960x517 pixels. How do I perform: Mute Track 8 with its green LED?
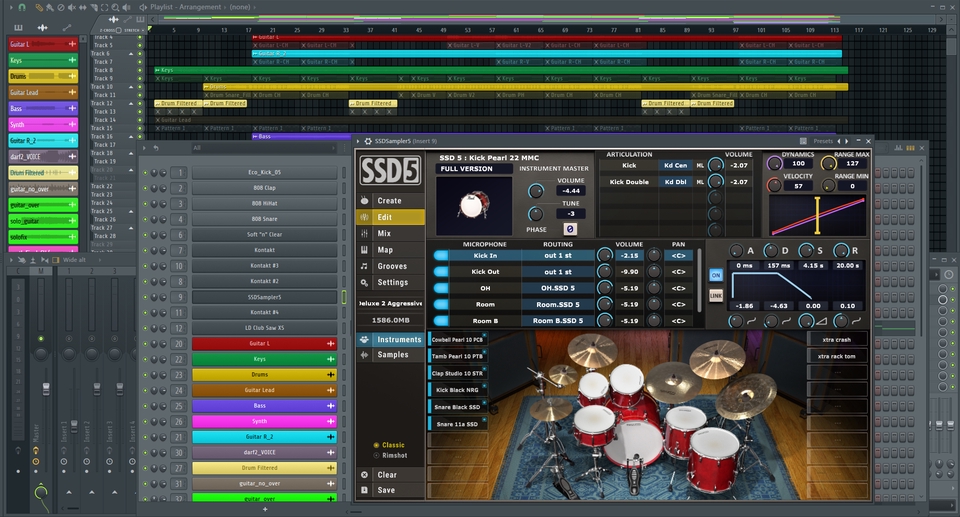click(x=140, y=70)
